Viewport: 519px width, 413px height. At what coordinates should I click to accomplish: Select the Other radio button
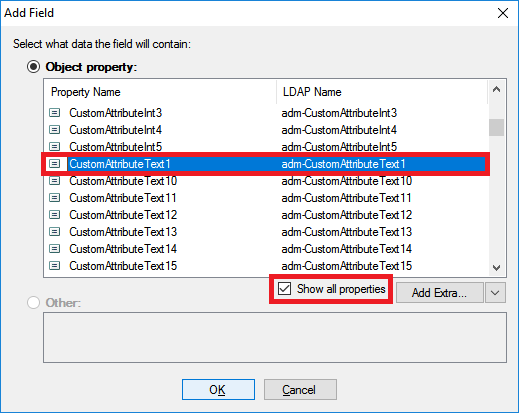point(33,303)
